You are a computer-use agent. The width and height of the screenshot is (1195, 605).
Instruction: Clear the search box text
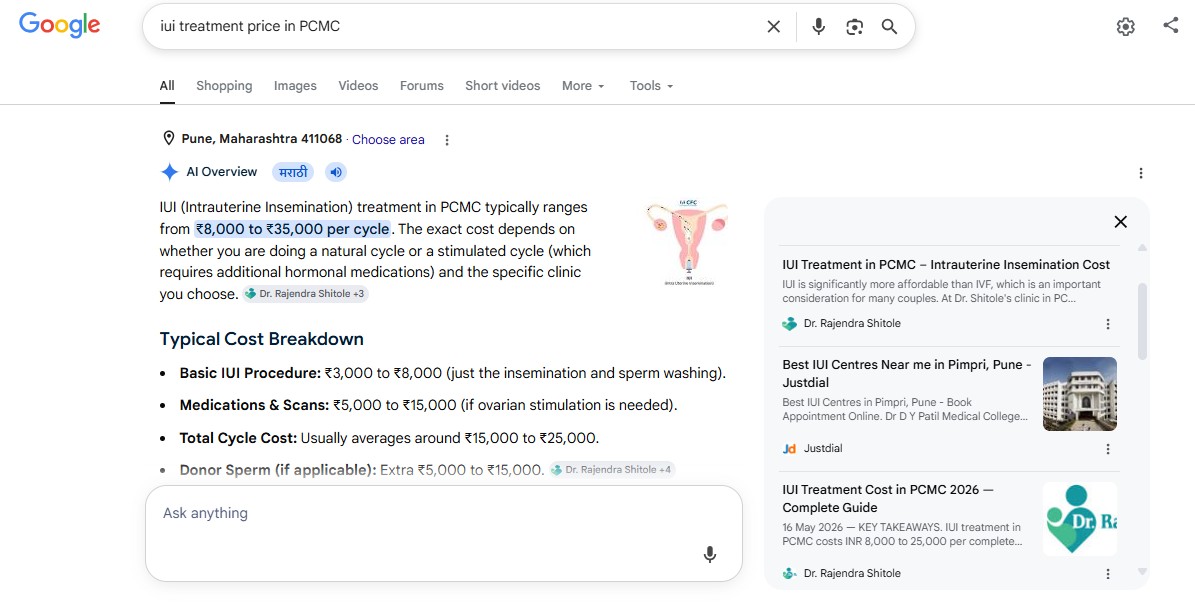click(774, 27)
